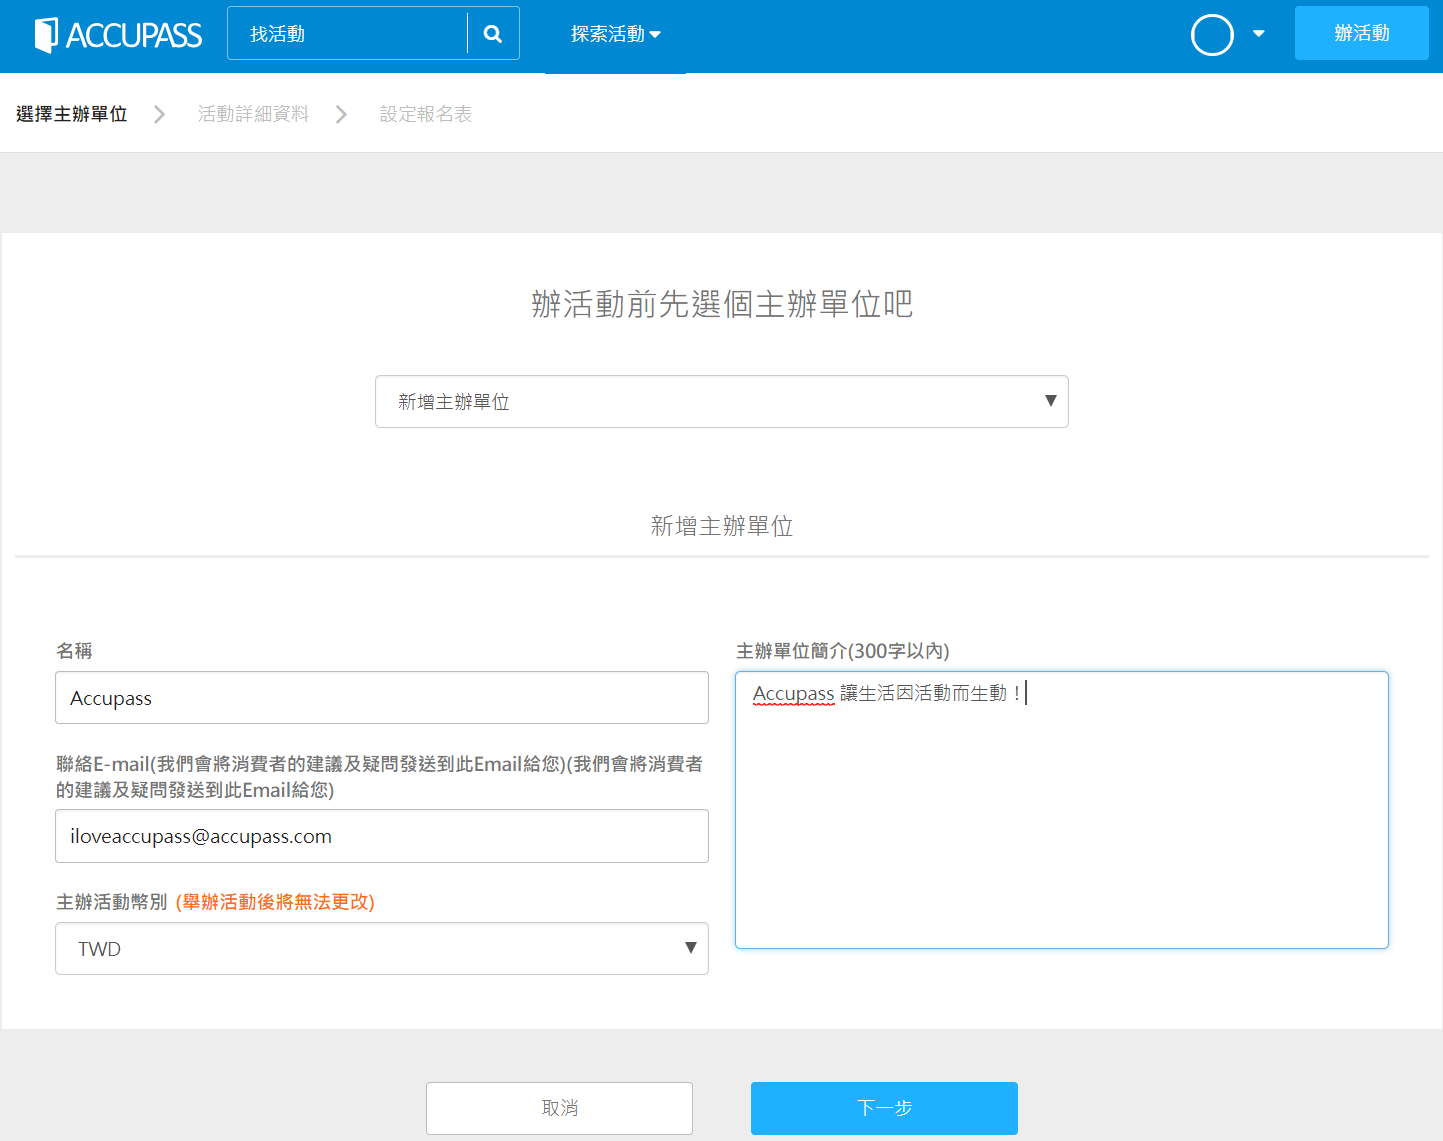Image resolution: width=1443 pixels, height=1141 pixels.
Task: Open the user avatar circle
Action: pyautogui.click(x=1212, y=35)
